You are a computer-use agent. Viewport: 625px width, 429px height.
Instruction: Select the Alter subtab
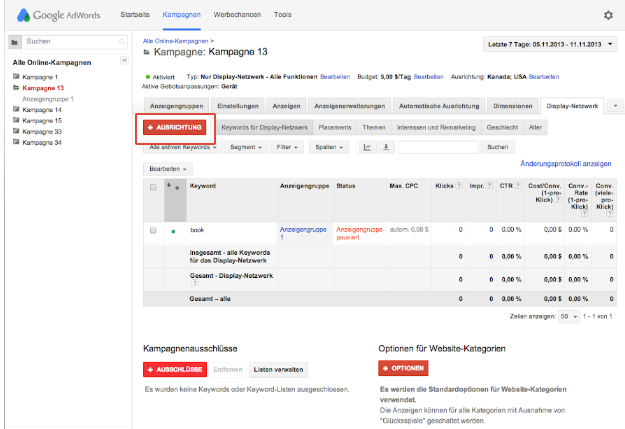pyautogui.click(x=535, y=128)
